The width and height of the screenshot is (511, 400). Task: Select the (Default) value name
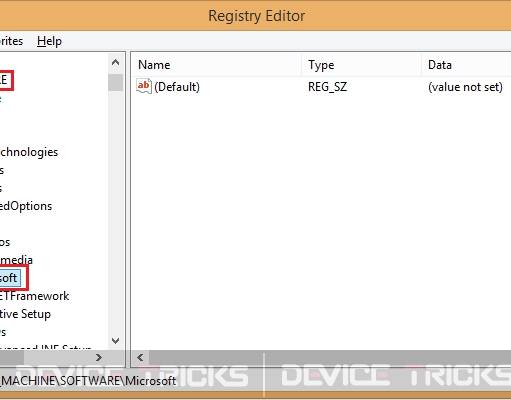[177, 87]
